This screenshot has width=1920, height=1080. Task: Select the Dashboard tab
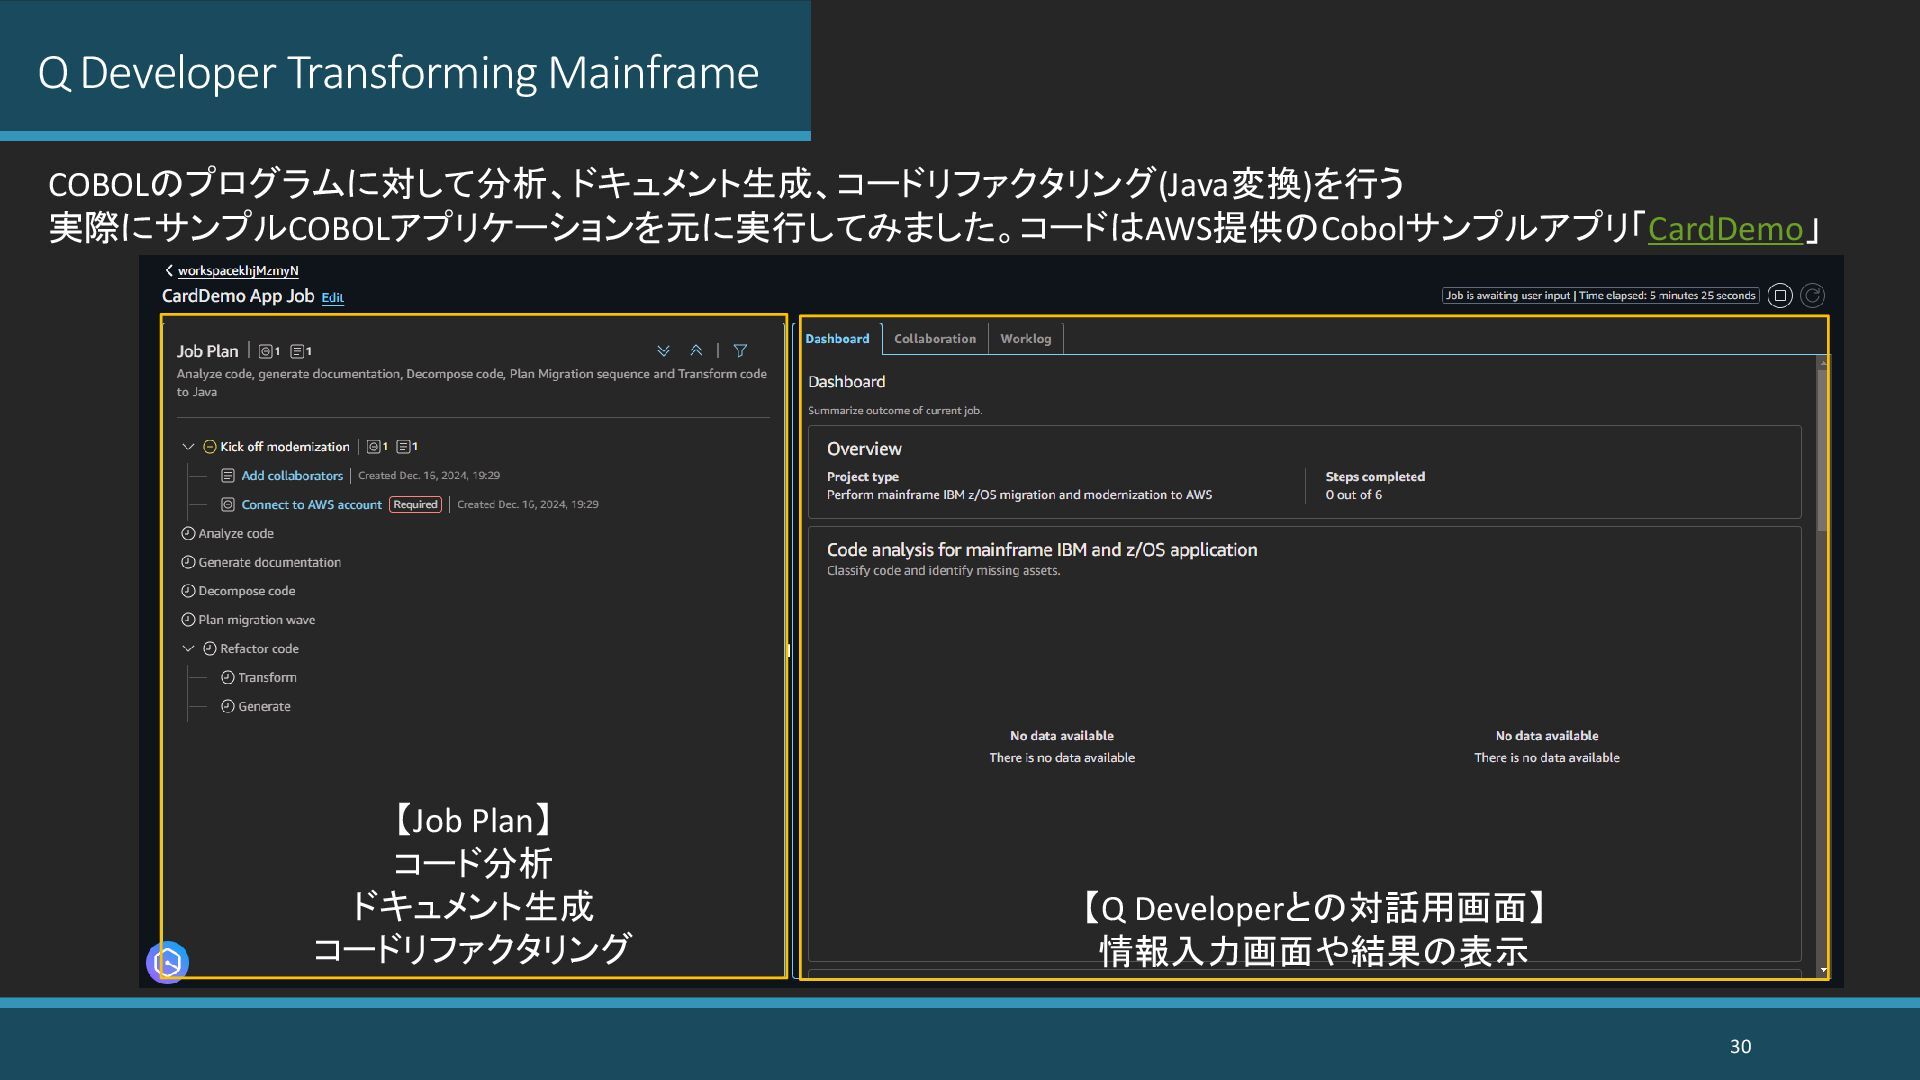tap(837, 339)
